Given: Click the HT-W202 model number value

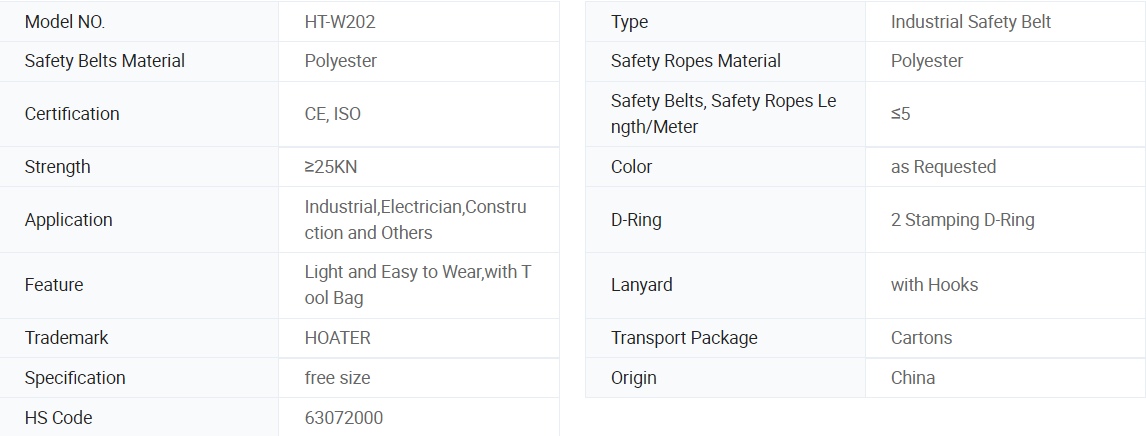Looking at the screenshot, I should (x=340, y=22).
